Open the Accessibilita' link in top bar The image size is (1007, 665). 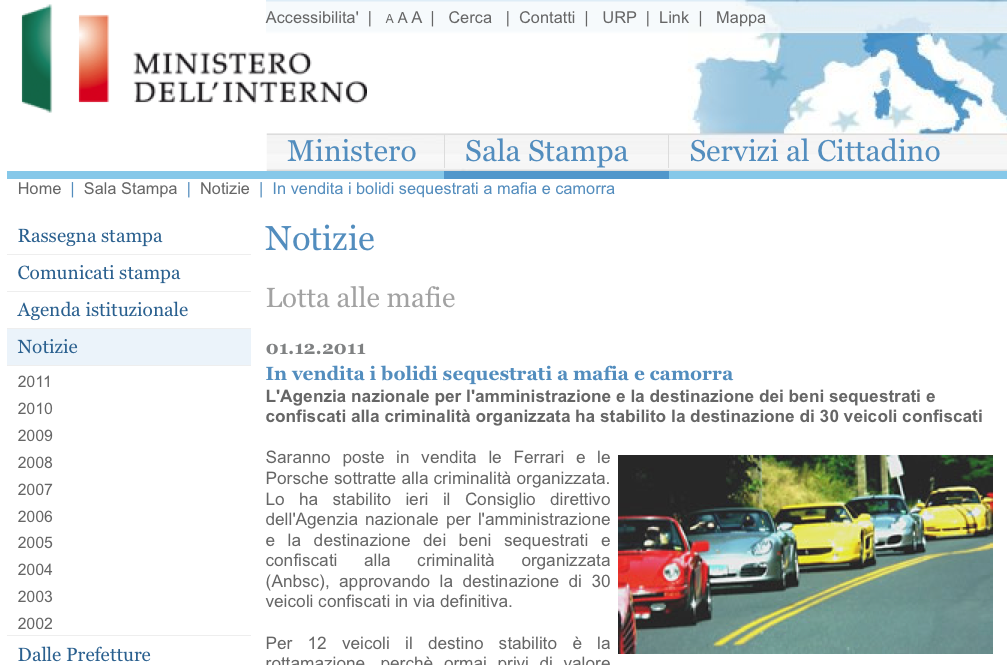[x=312, y=17]
